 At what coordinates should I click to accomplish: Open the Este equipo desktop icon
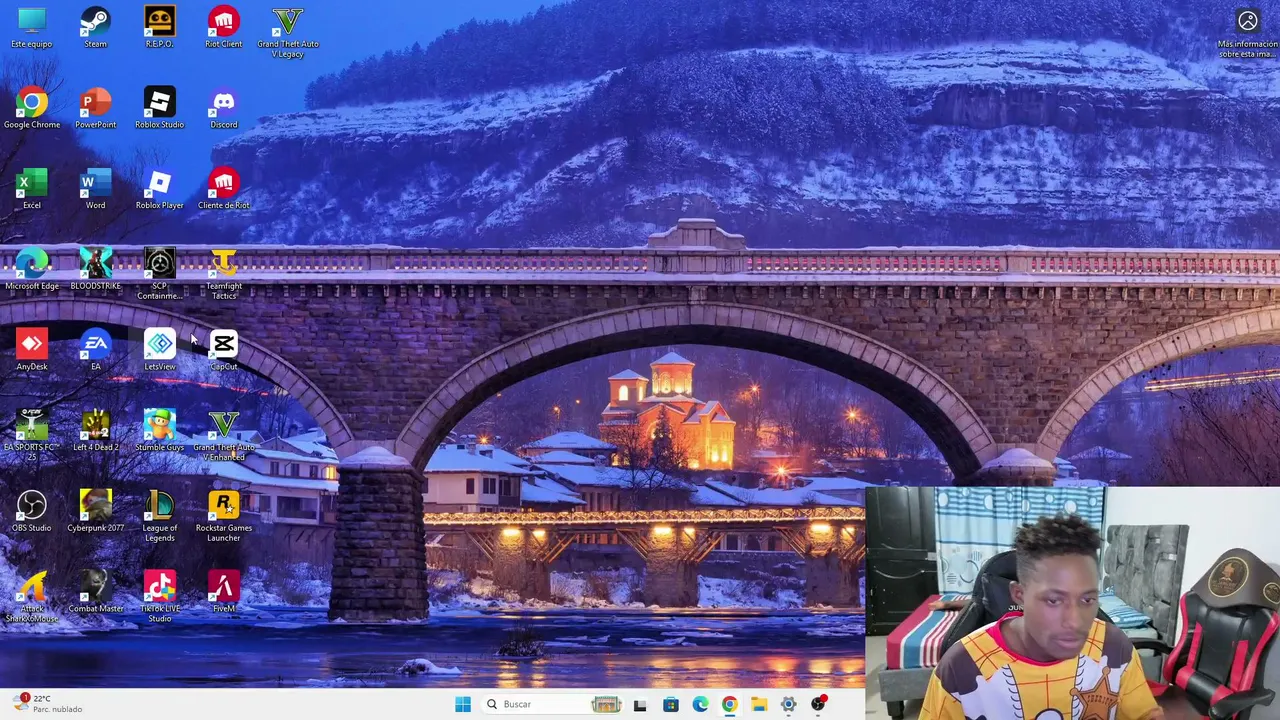(32, 27)
